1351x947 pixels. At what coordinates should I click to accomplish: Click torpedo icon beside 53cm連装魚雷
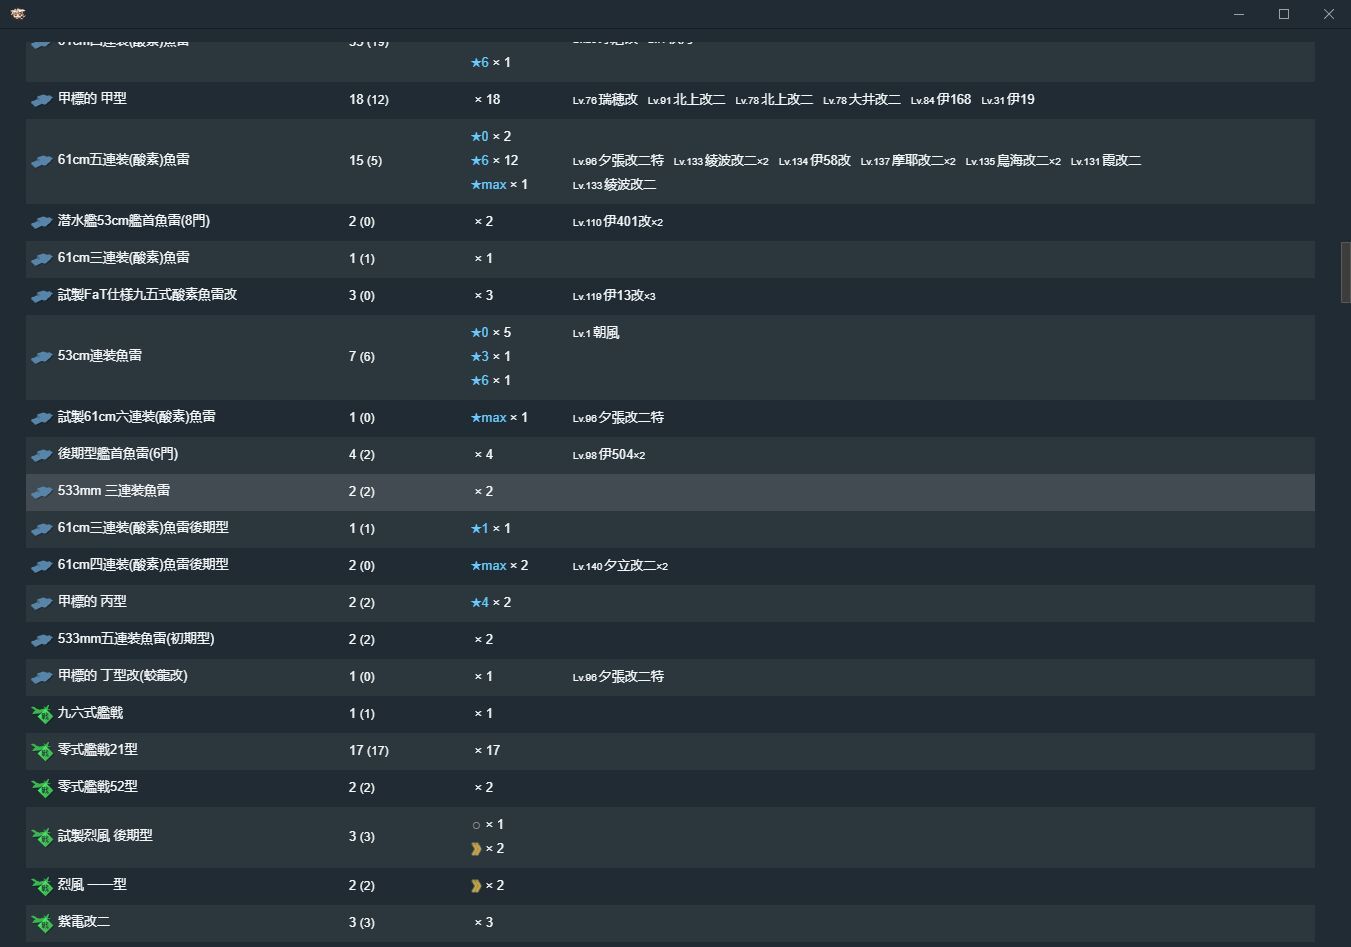coord(41,357)
